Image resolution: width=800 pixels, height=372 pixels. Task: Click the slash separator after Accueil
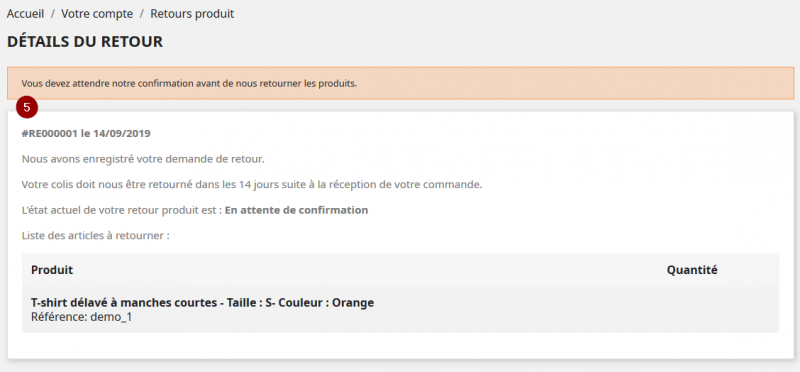53,14
